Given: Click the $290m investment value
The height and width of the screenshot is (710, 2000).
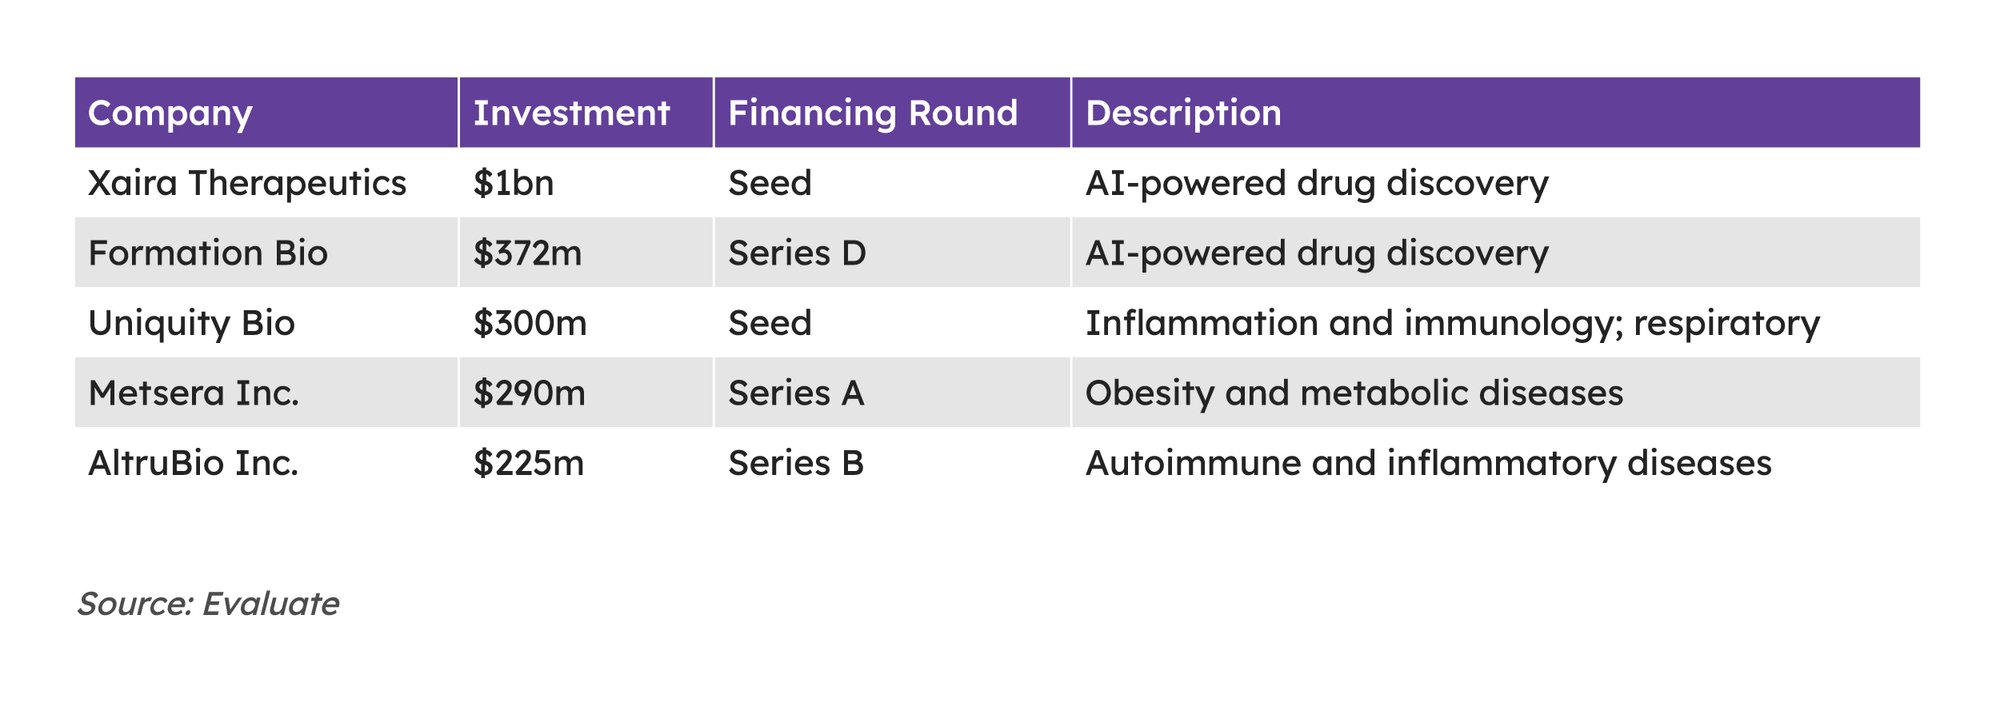Looking at the screenshot, I should pos(529,393).
